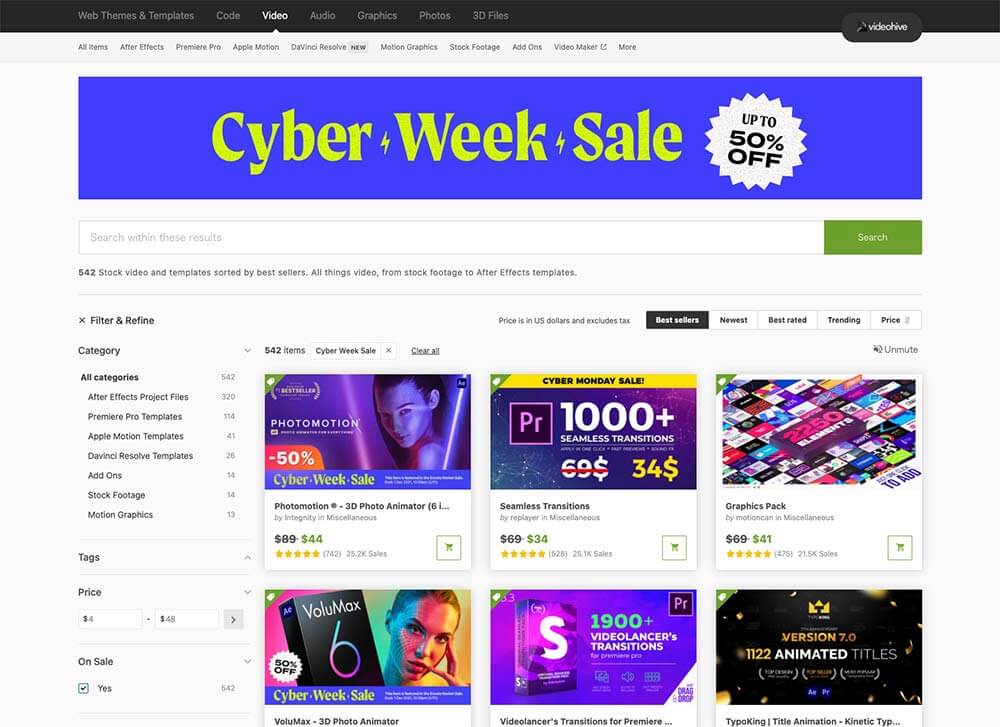Click the Clear all link
1000x727 pixels.
pyautogui.click(x=425, y=351)
